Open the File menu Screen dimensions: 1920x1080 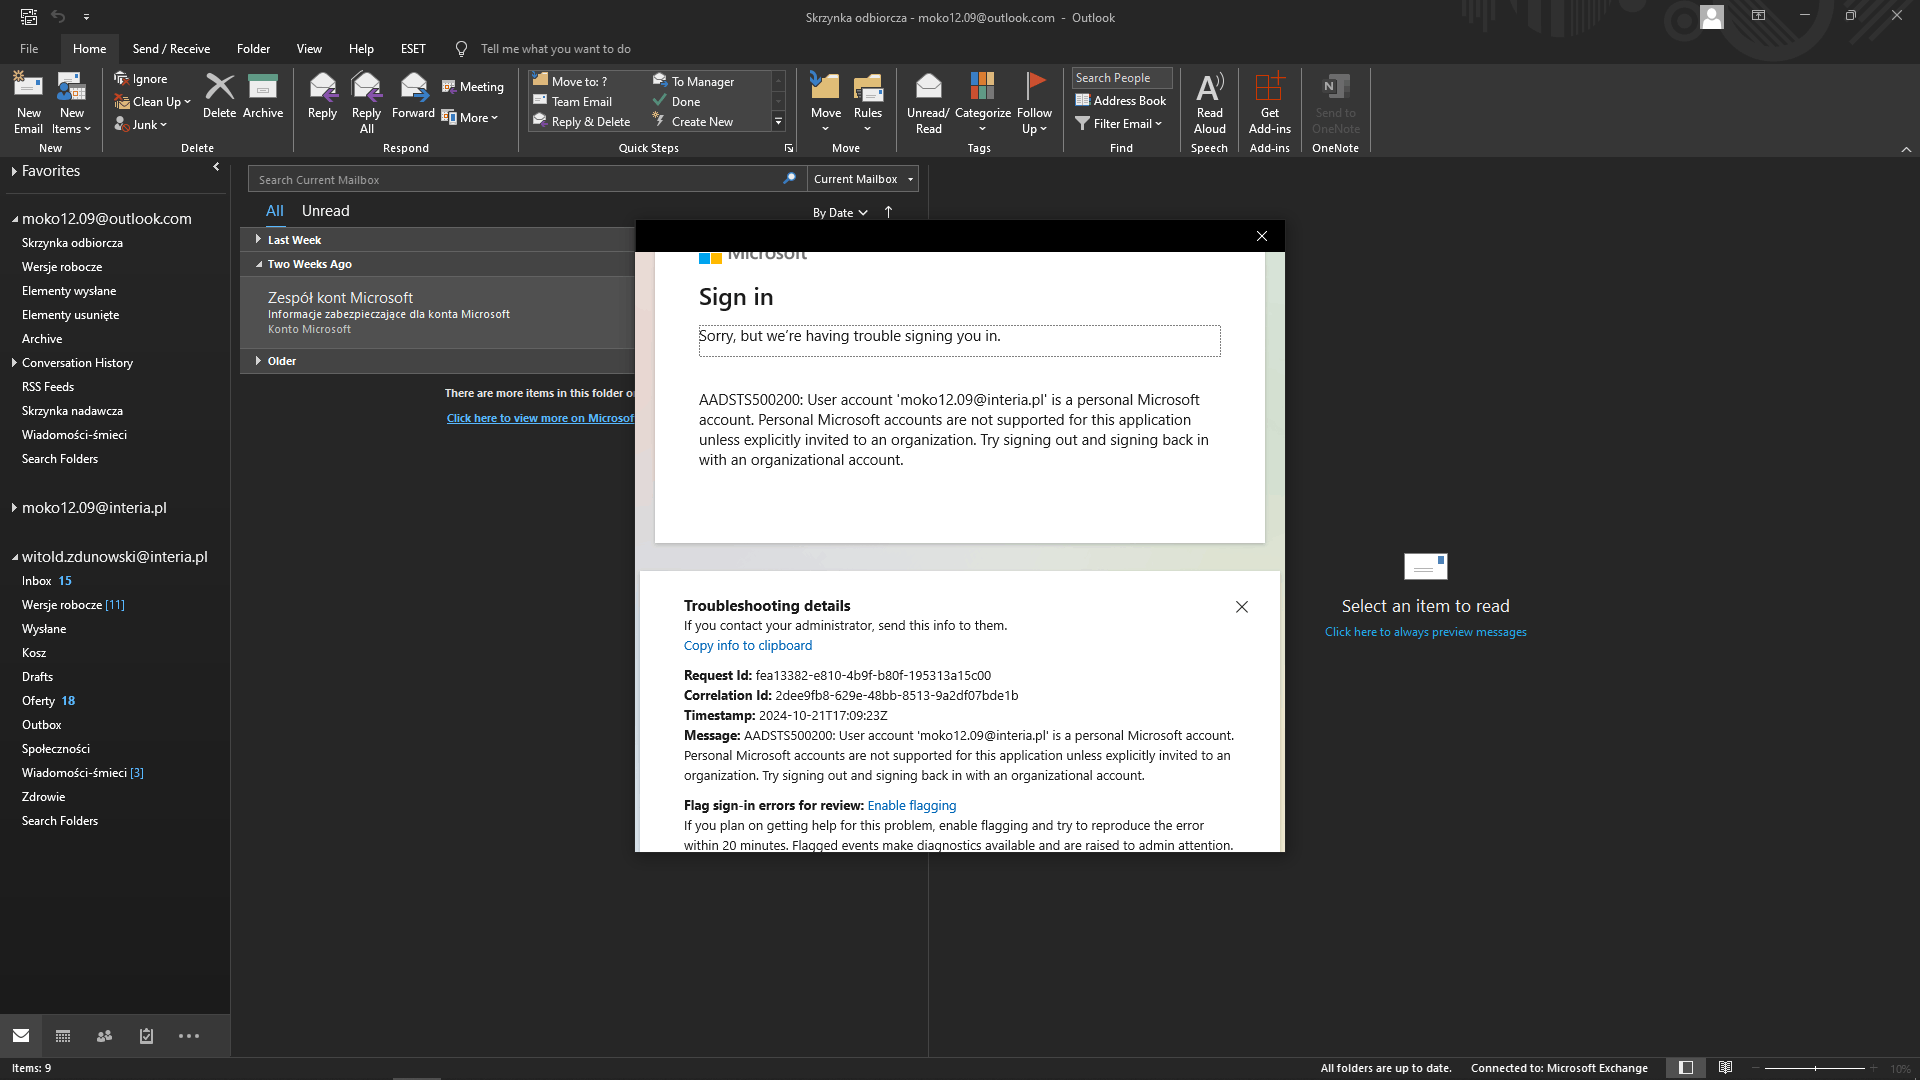29,48
